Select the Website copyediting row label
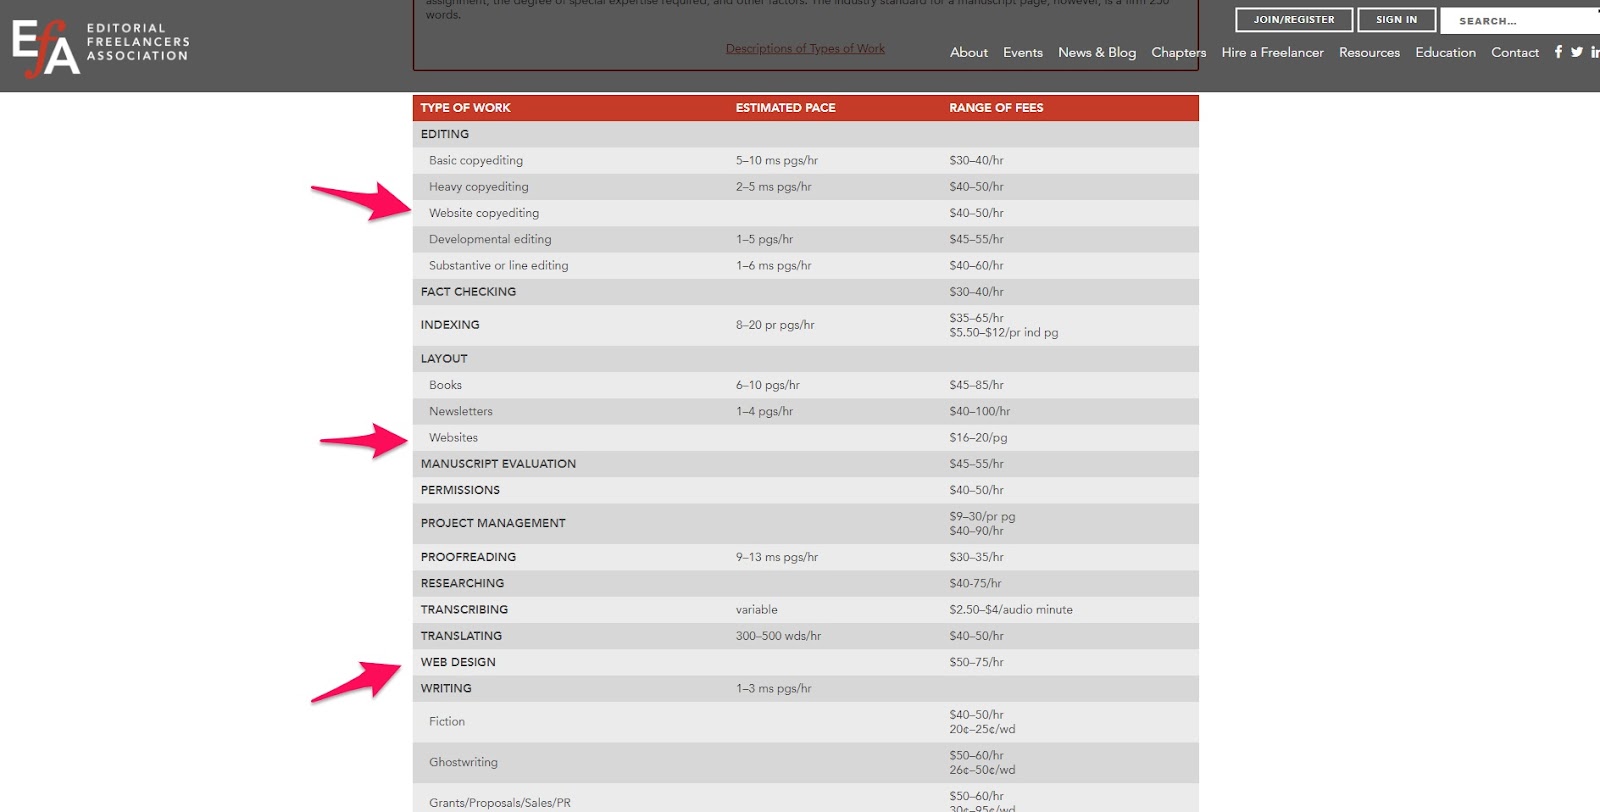Viewport: 1600px width, 812px height. point(484,213)
